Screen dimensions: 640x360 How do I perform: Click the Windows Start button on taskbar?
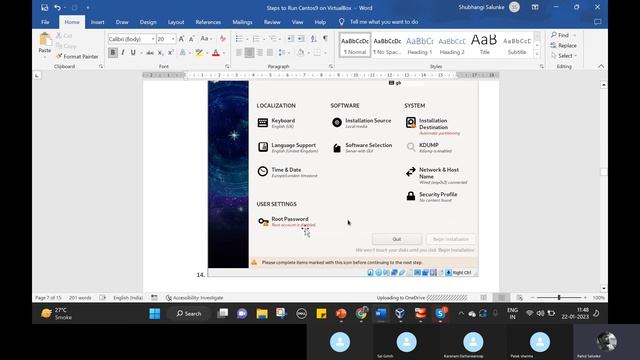pyautogui.click(x=155, y=313)
